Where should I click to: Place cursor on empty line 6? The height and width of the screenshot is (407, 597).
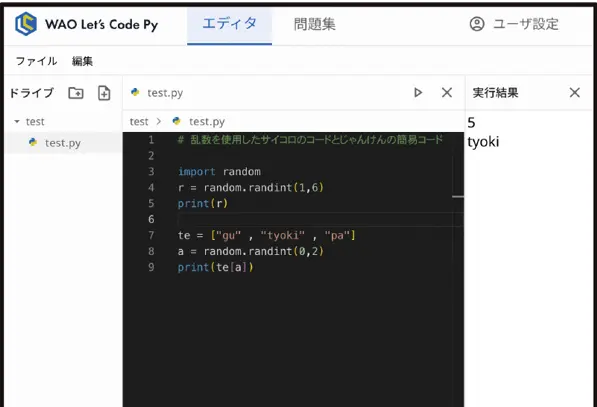[x=320, y=219]
